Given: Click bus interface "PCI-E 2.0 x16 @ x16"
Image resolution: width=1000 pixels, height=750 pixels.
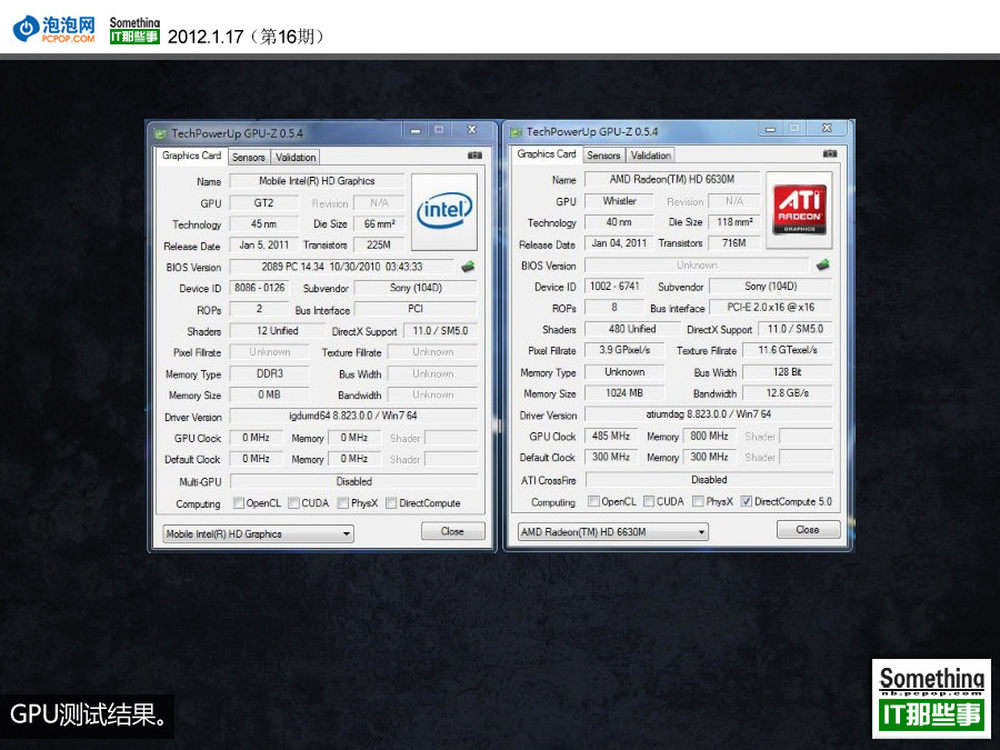Looking at the screenshot, I should coord(770,307).
